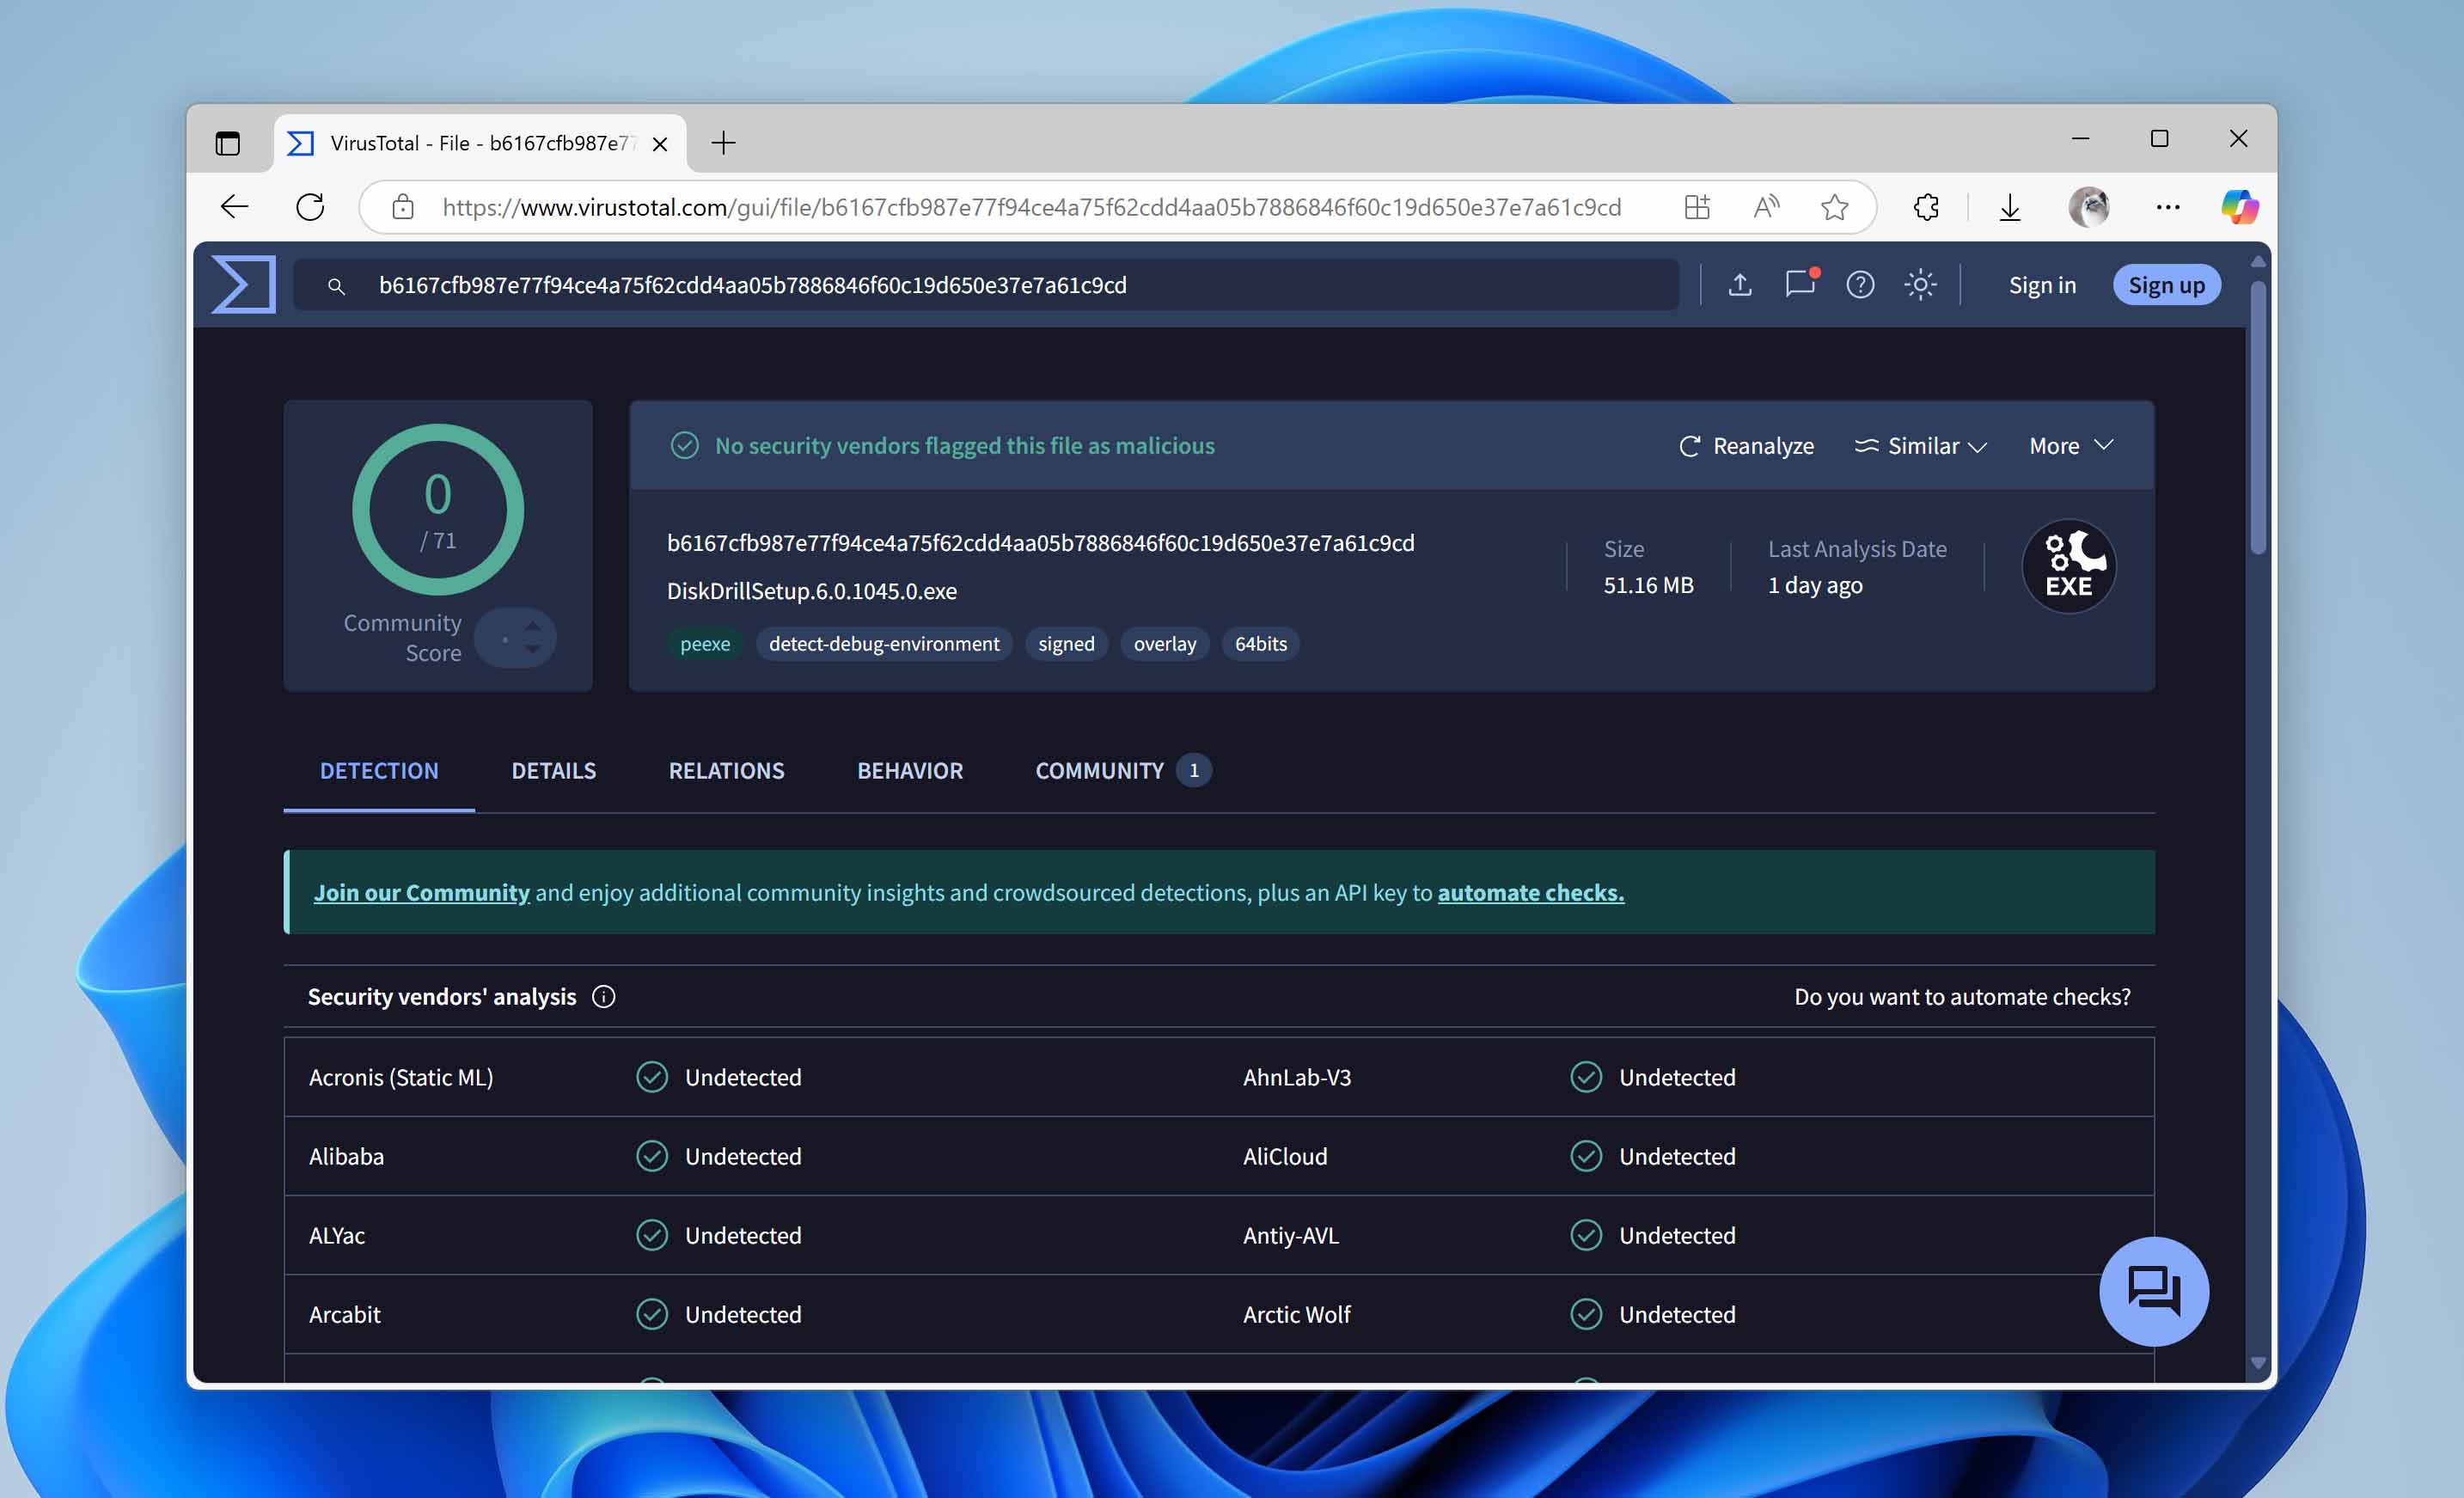The width and height of the screenshot is (2464, 1498).
Task: Click checkmark icon next to Acronis Undetected
Action: tap(652, 1077)
